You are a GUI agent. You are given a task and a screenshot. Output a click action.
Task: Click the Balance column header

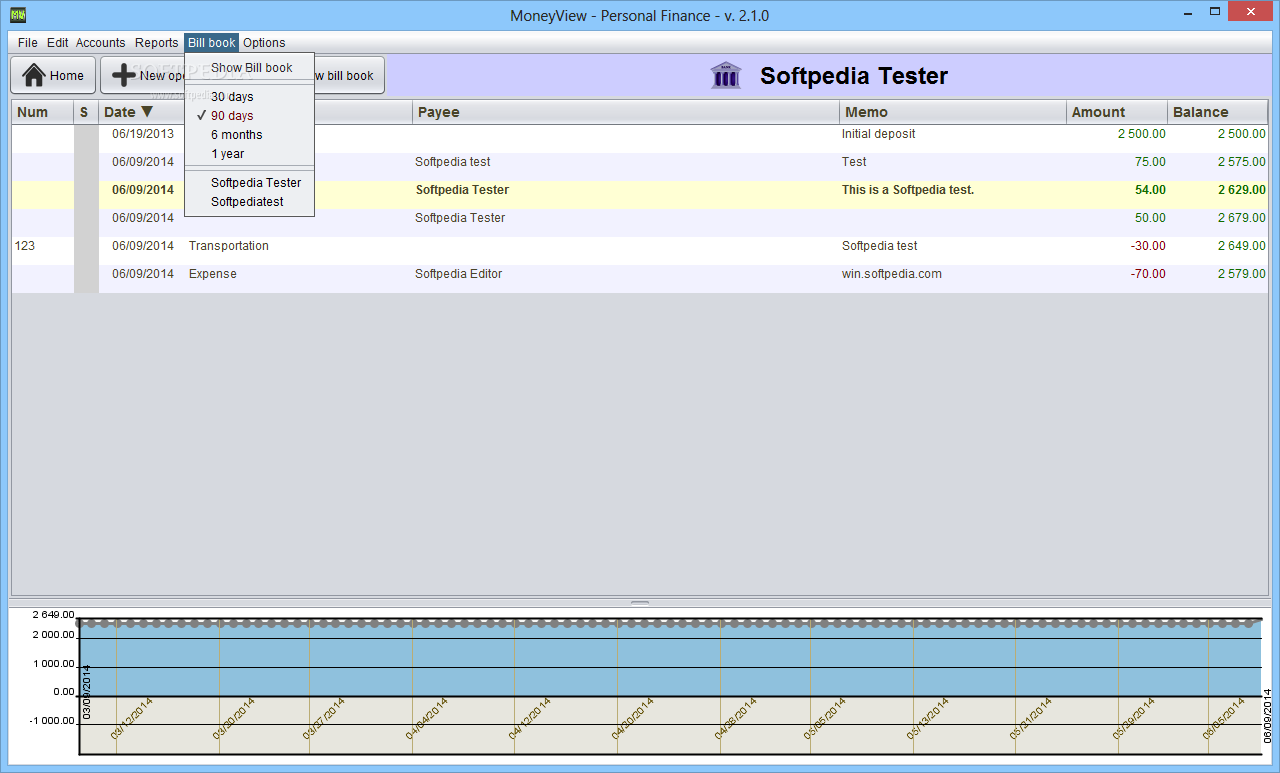click(1218, 112)
